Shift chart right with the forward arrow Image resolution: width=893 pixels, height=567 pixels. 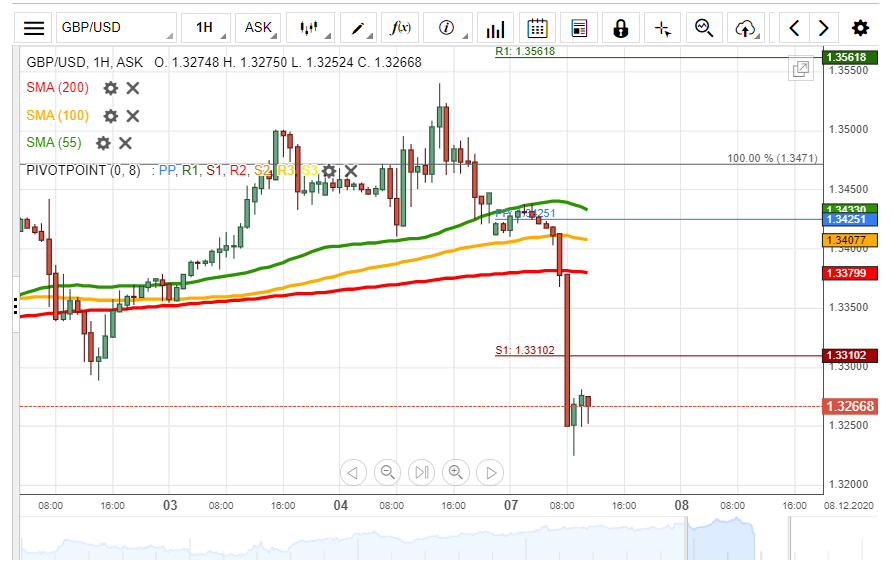pyautogui.click(x=490, y=472)
